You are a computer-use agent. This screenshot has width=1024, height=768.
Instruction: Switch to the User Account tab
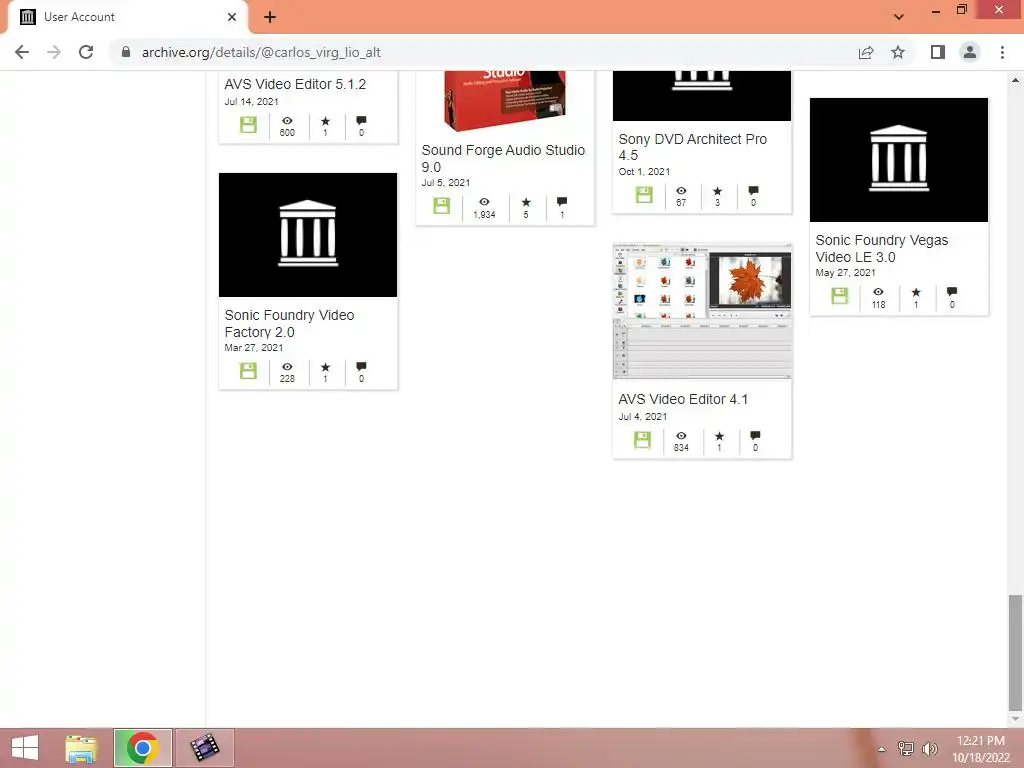pyautogui.click(x=127, y=17)
